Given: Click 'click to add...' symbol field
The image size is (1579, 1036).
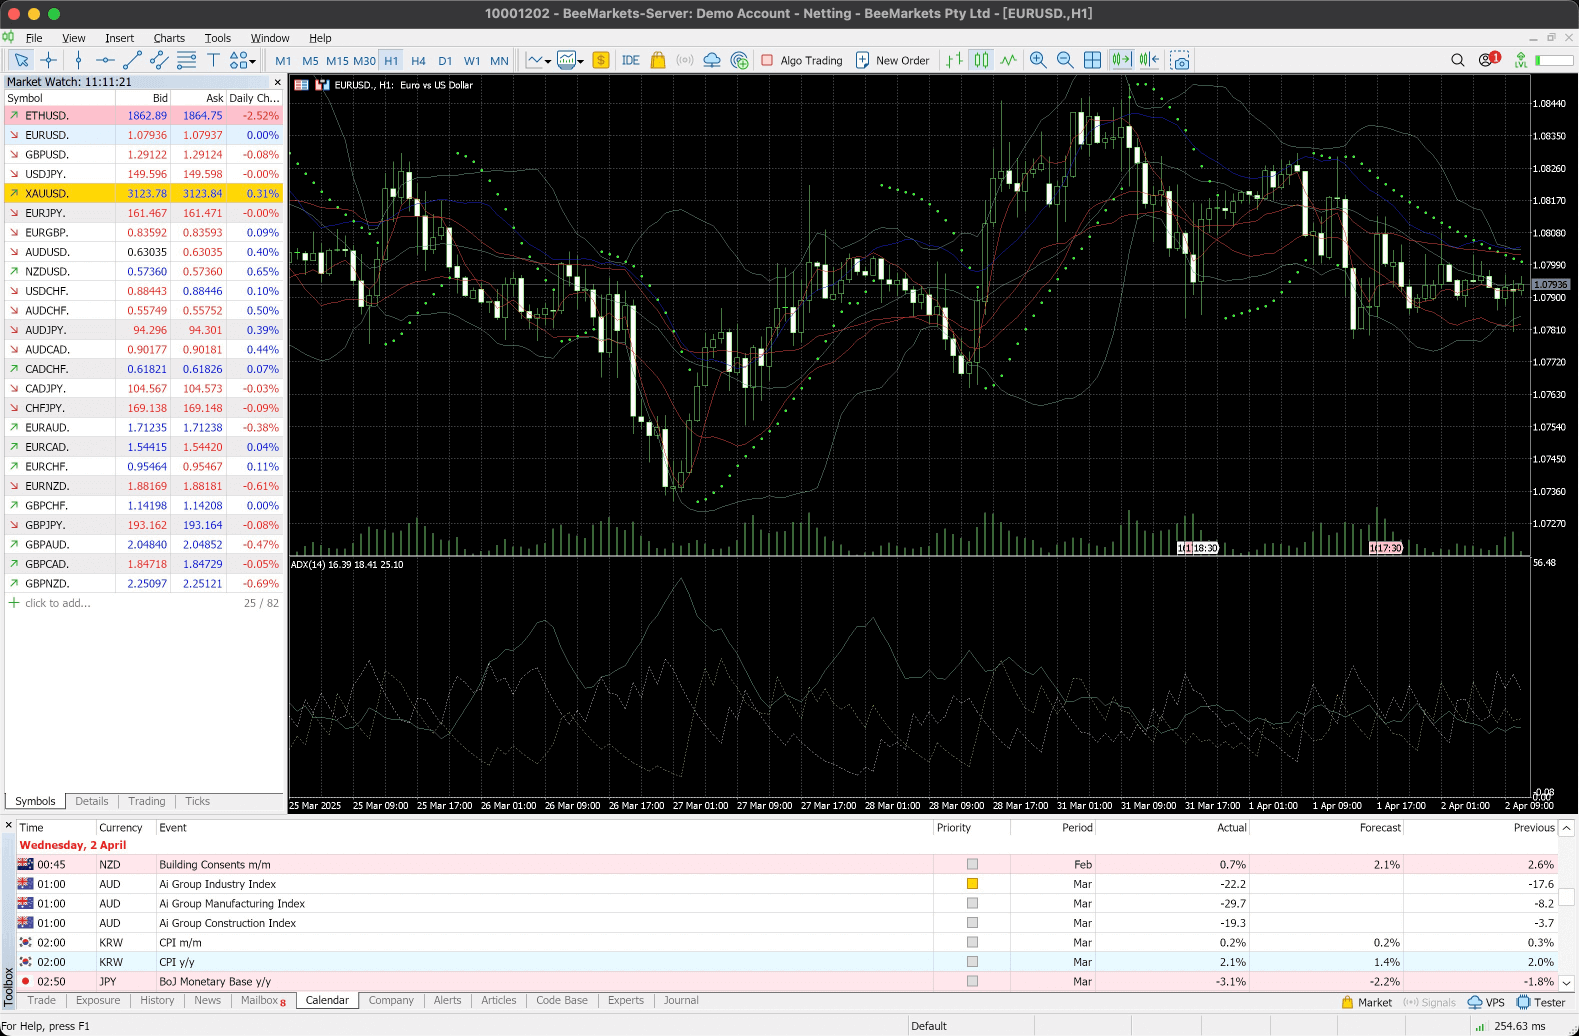Looking at the screenshot, I should coord(57,603).
